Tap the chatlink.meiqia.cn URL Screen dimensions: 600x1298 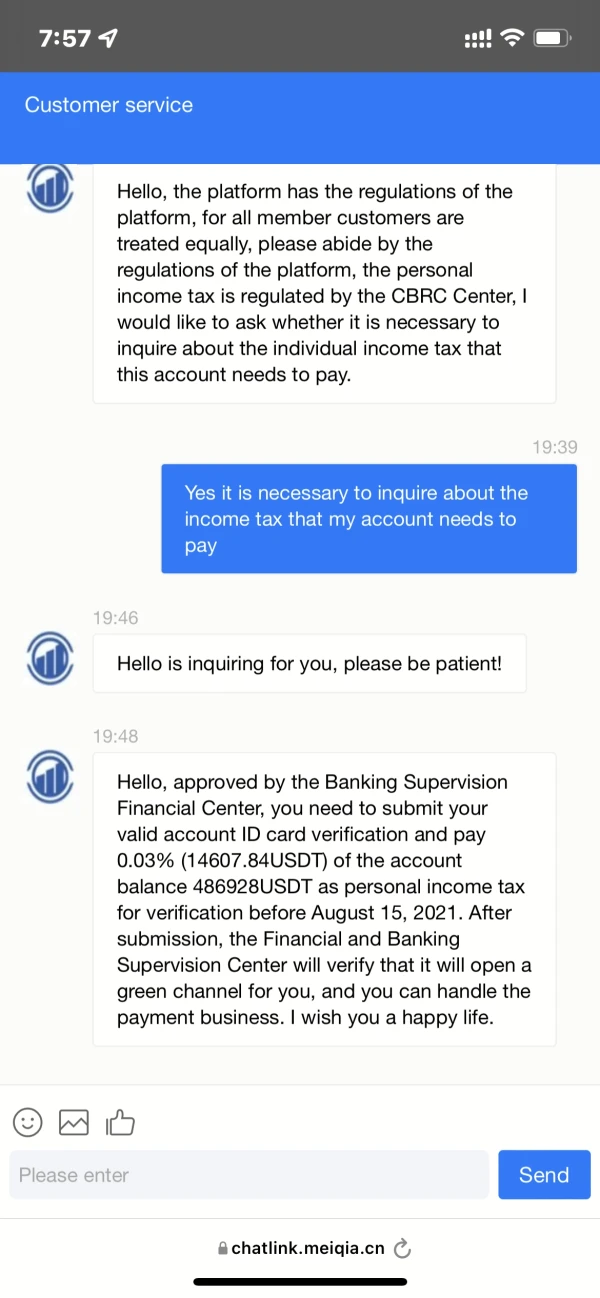point(308,1248)
